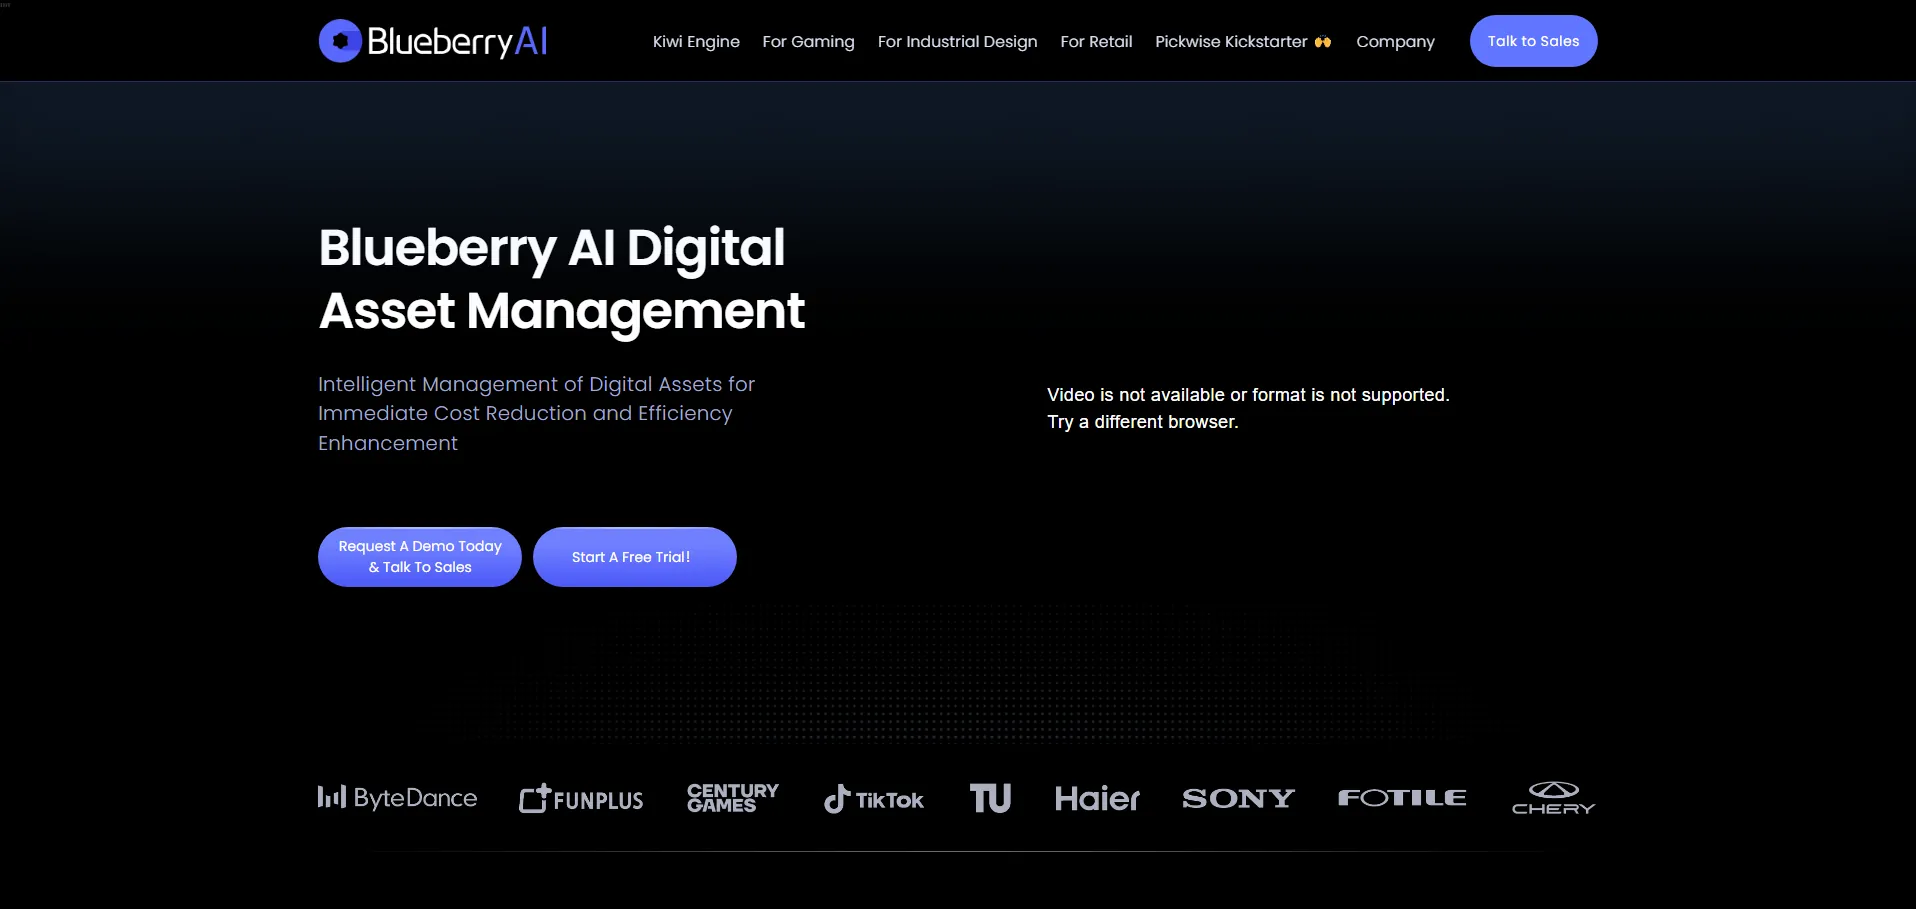The height and width of the screenshot is (909, 1916).
Task: Click the Chery logo
Action: (x=1553, y=798)
